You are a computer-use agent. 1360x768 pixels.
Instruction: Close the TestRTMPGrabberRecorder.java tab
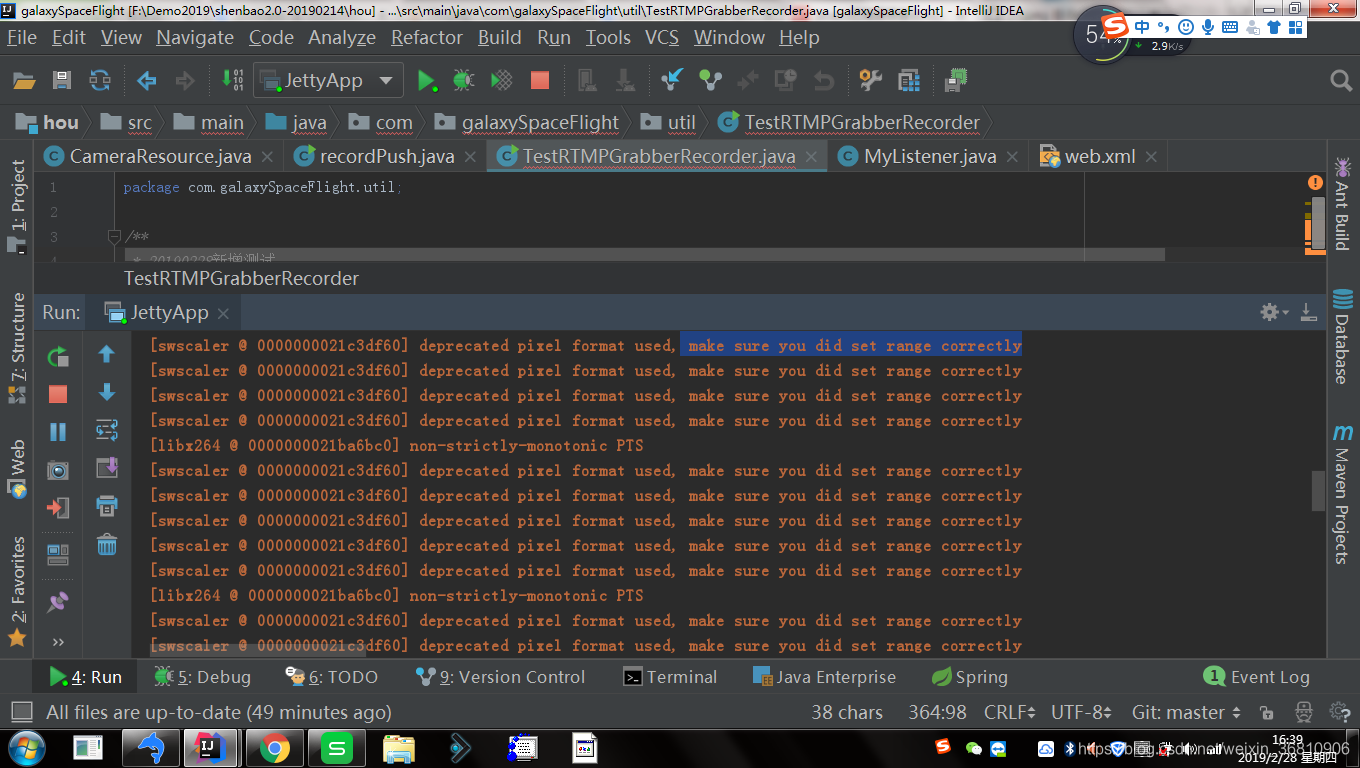point(811,157)
